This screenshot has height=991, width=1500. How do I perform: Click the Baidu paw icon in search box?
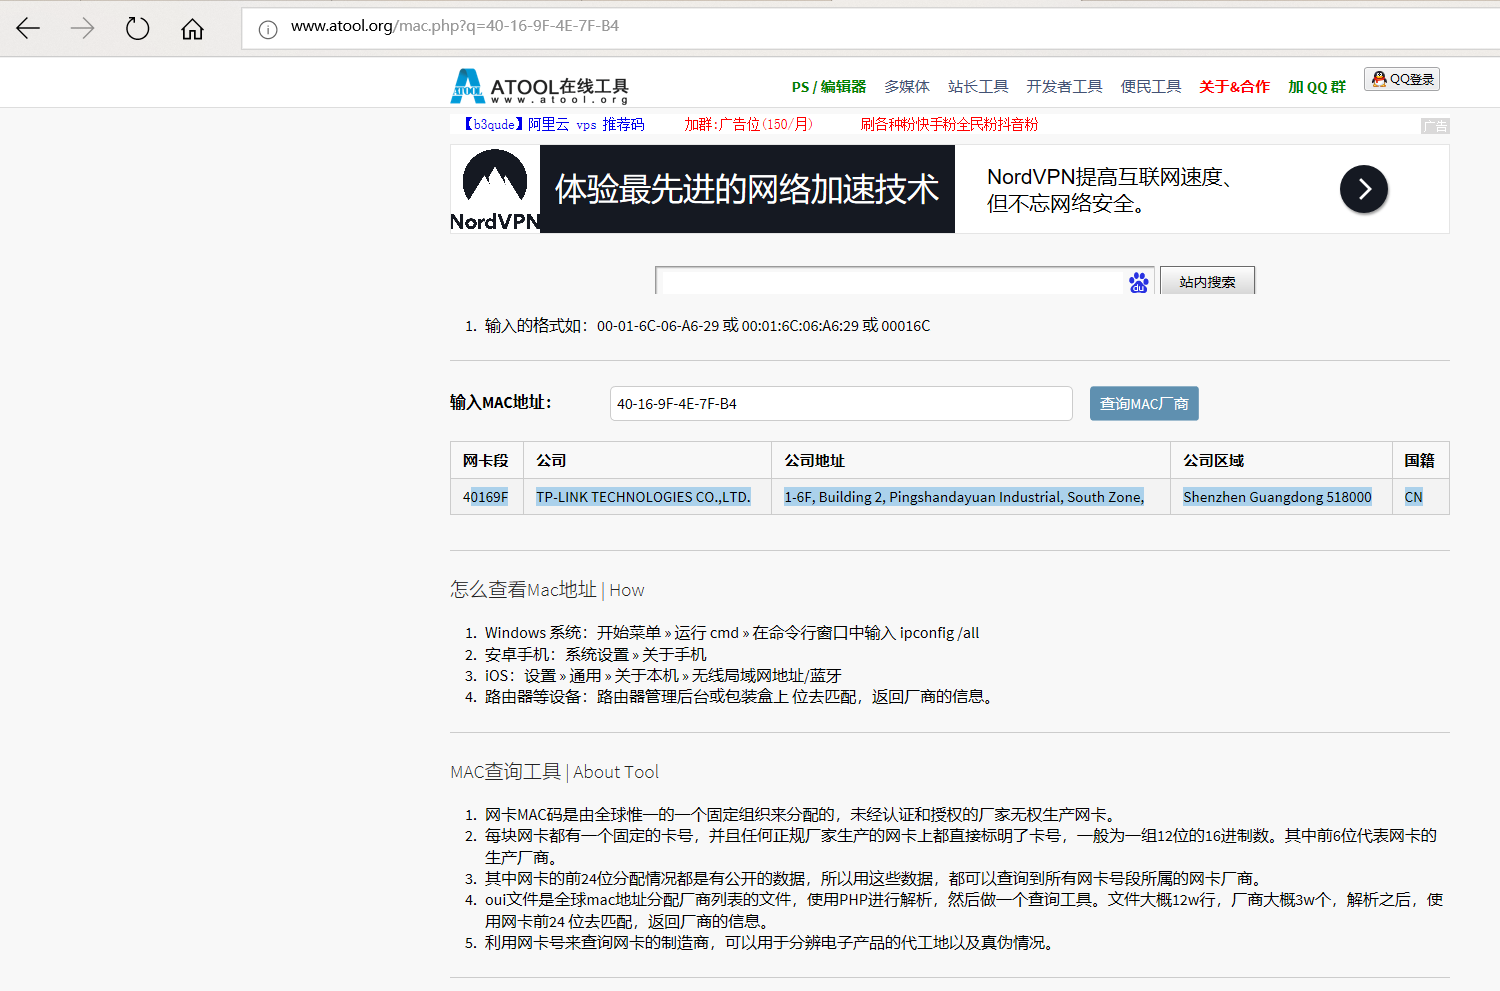pos(1138,282)
